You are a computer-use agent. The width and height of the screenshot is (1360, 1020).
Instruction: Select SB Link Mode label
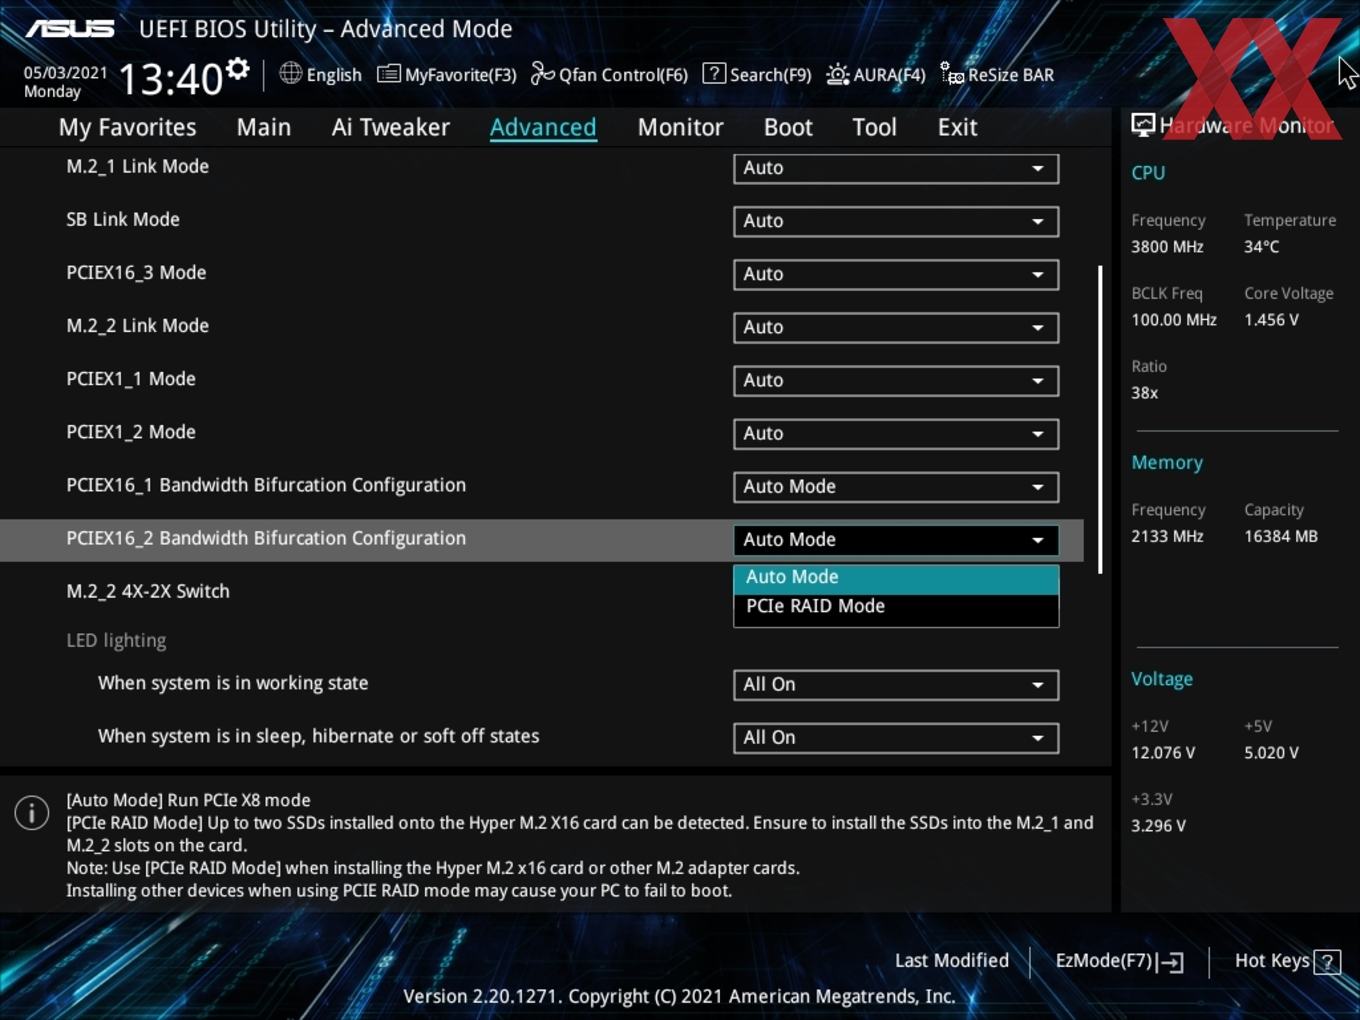click(x=123, y=219)
